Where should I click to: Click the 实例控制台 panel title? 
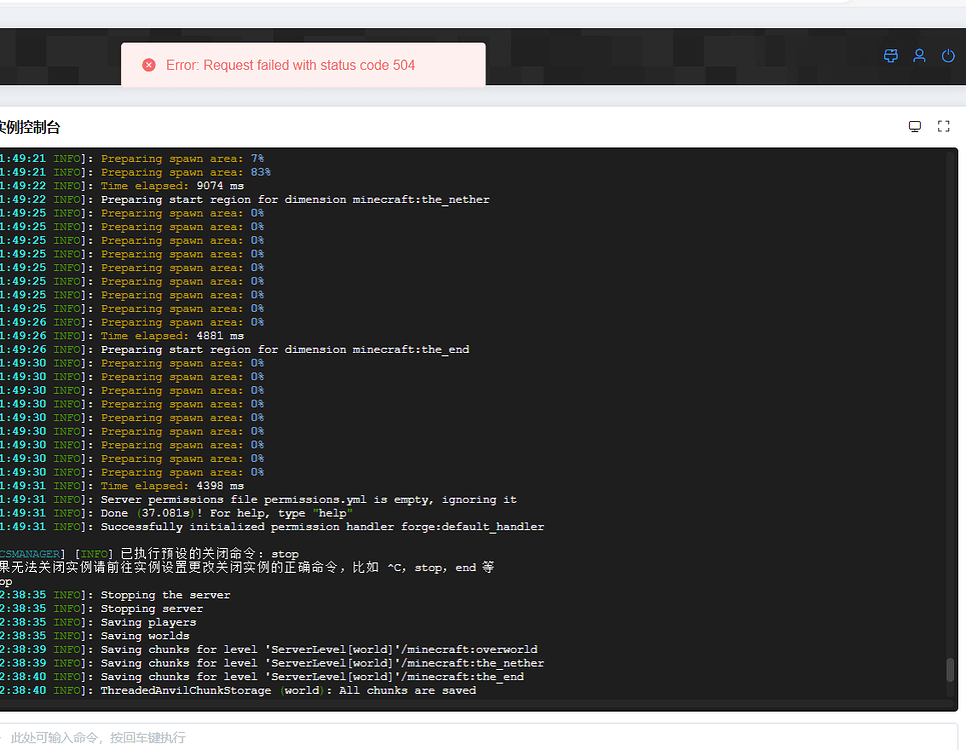click(x=30, y=127)
